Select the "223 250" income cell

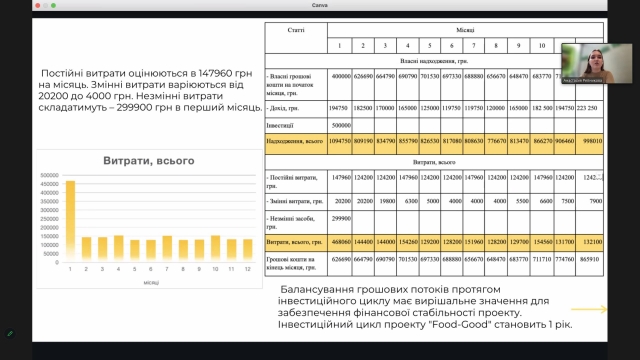coord(589,108)
